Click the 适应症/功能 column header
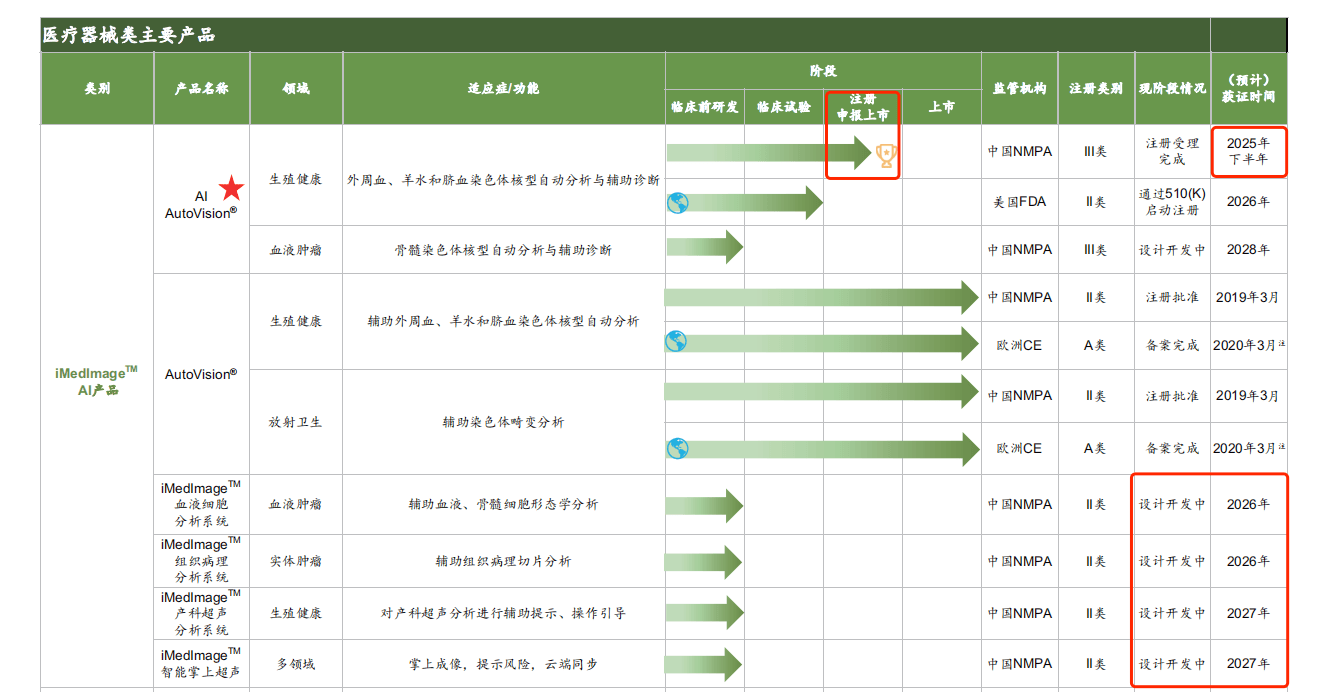Image resolution: width=1328 pixels, height=692 pixels. coord(504,88)
